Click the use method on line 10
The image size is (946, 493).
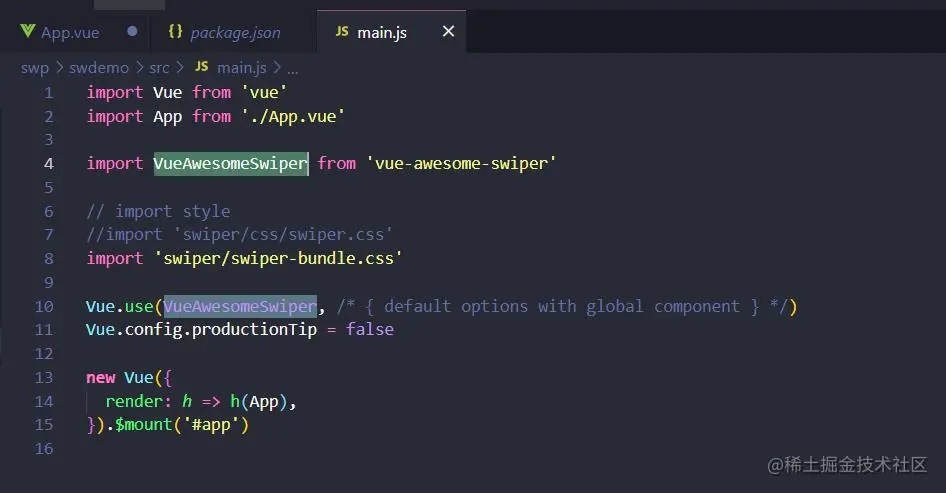click(x=139, y=307)
